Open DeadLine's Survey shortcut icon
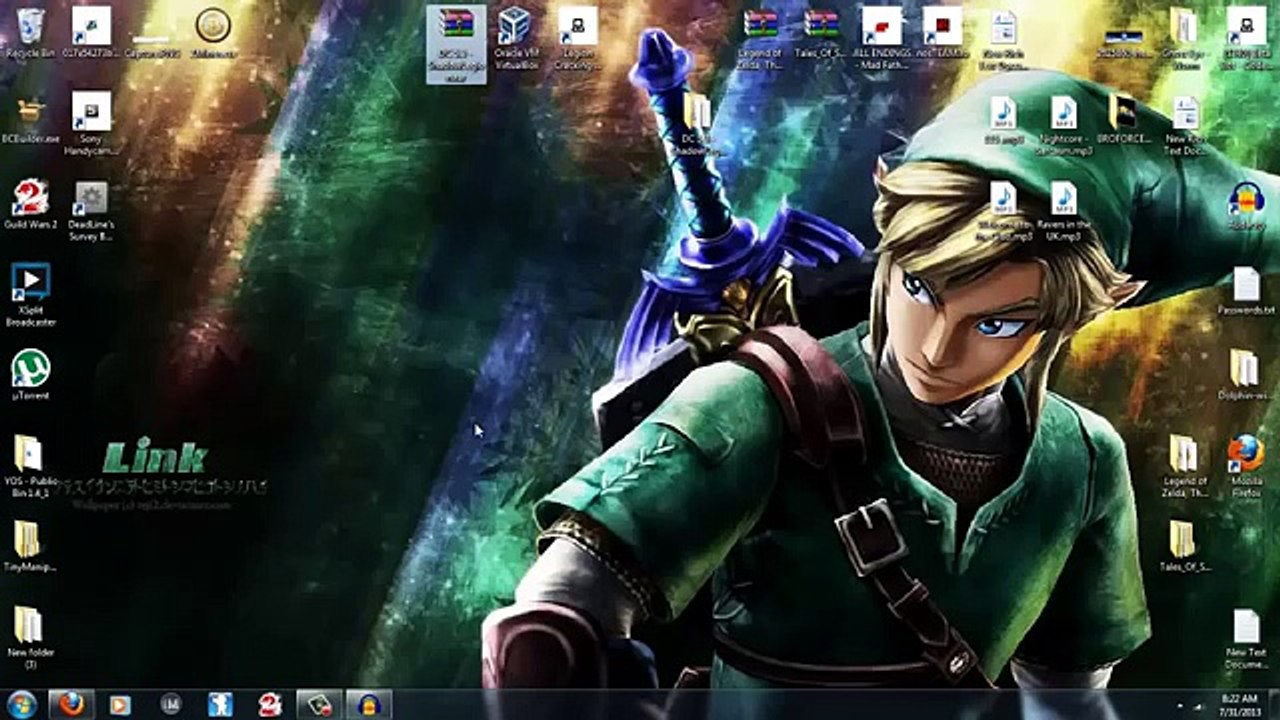This screenshot has width=1280, height=720. 91,210
